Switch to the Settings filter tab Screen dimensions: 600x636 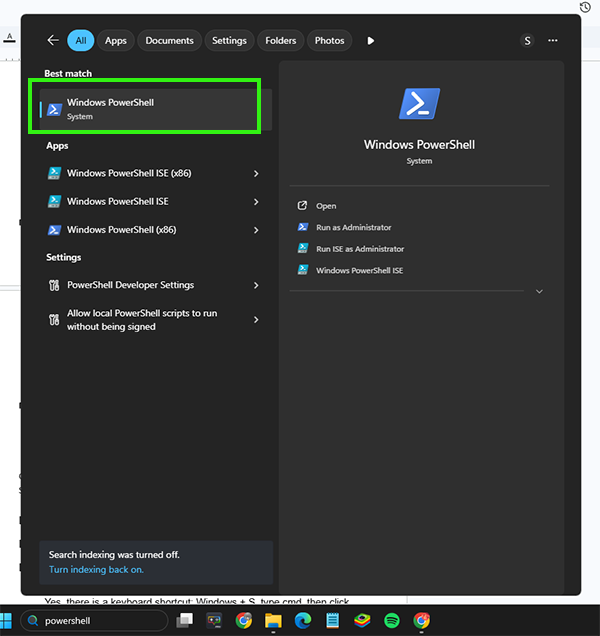coord(229,41)
